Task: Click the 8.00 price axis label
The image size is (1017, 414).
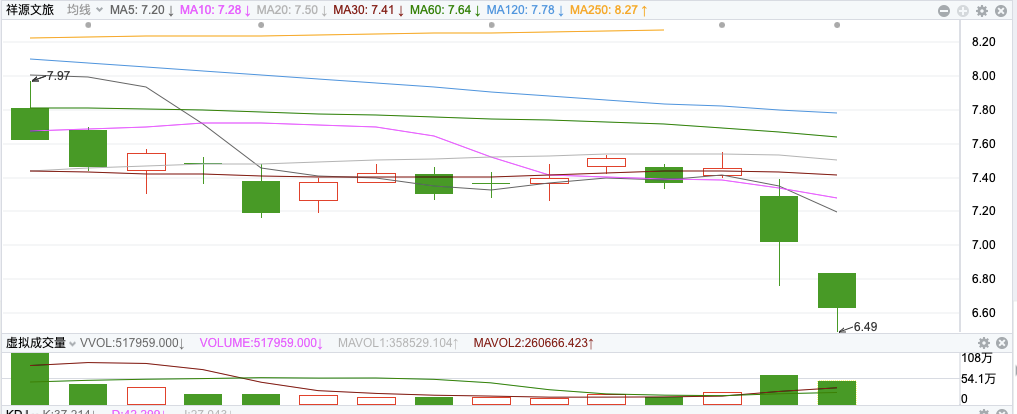Action: (x=984, y=76)
